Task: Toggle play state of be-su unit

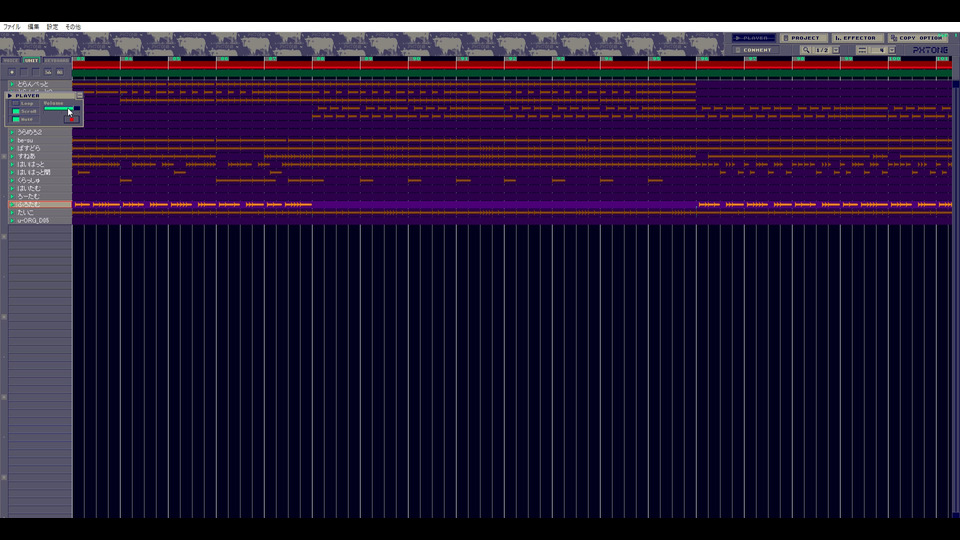Action: pyautogui.click(x=12, y=140)
